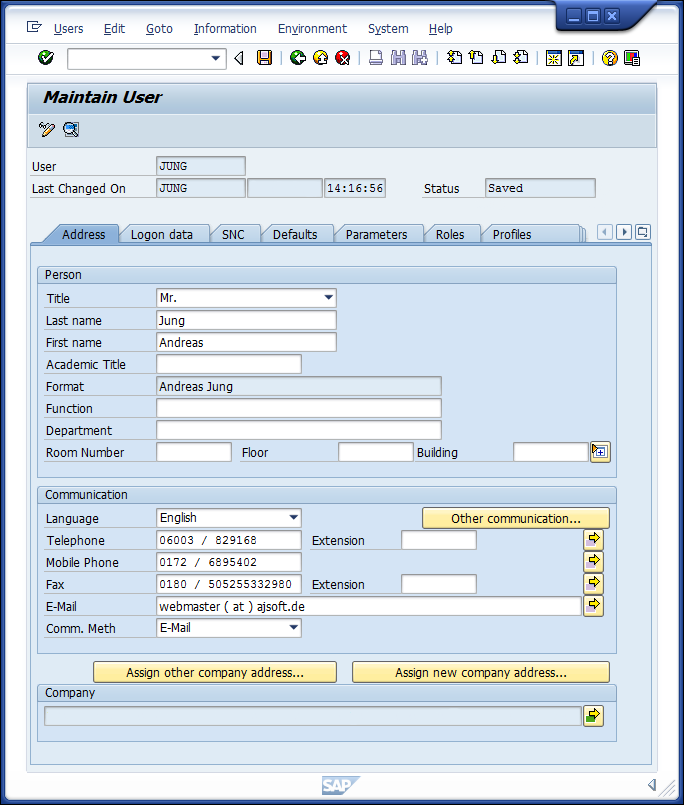Click the empty Department field
The height and width of the screenshot is (805, 684).
299,430
